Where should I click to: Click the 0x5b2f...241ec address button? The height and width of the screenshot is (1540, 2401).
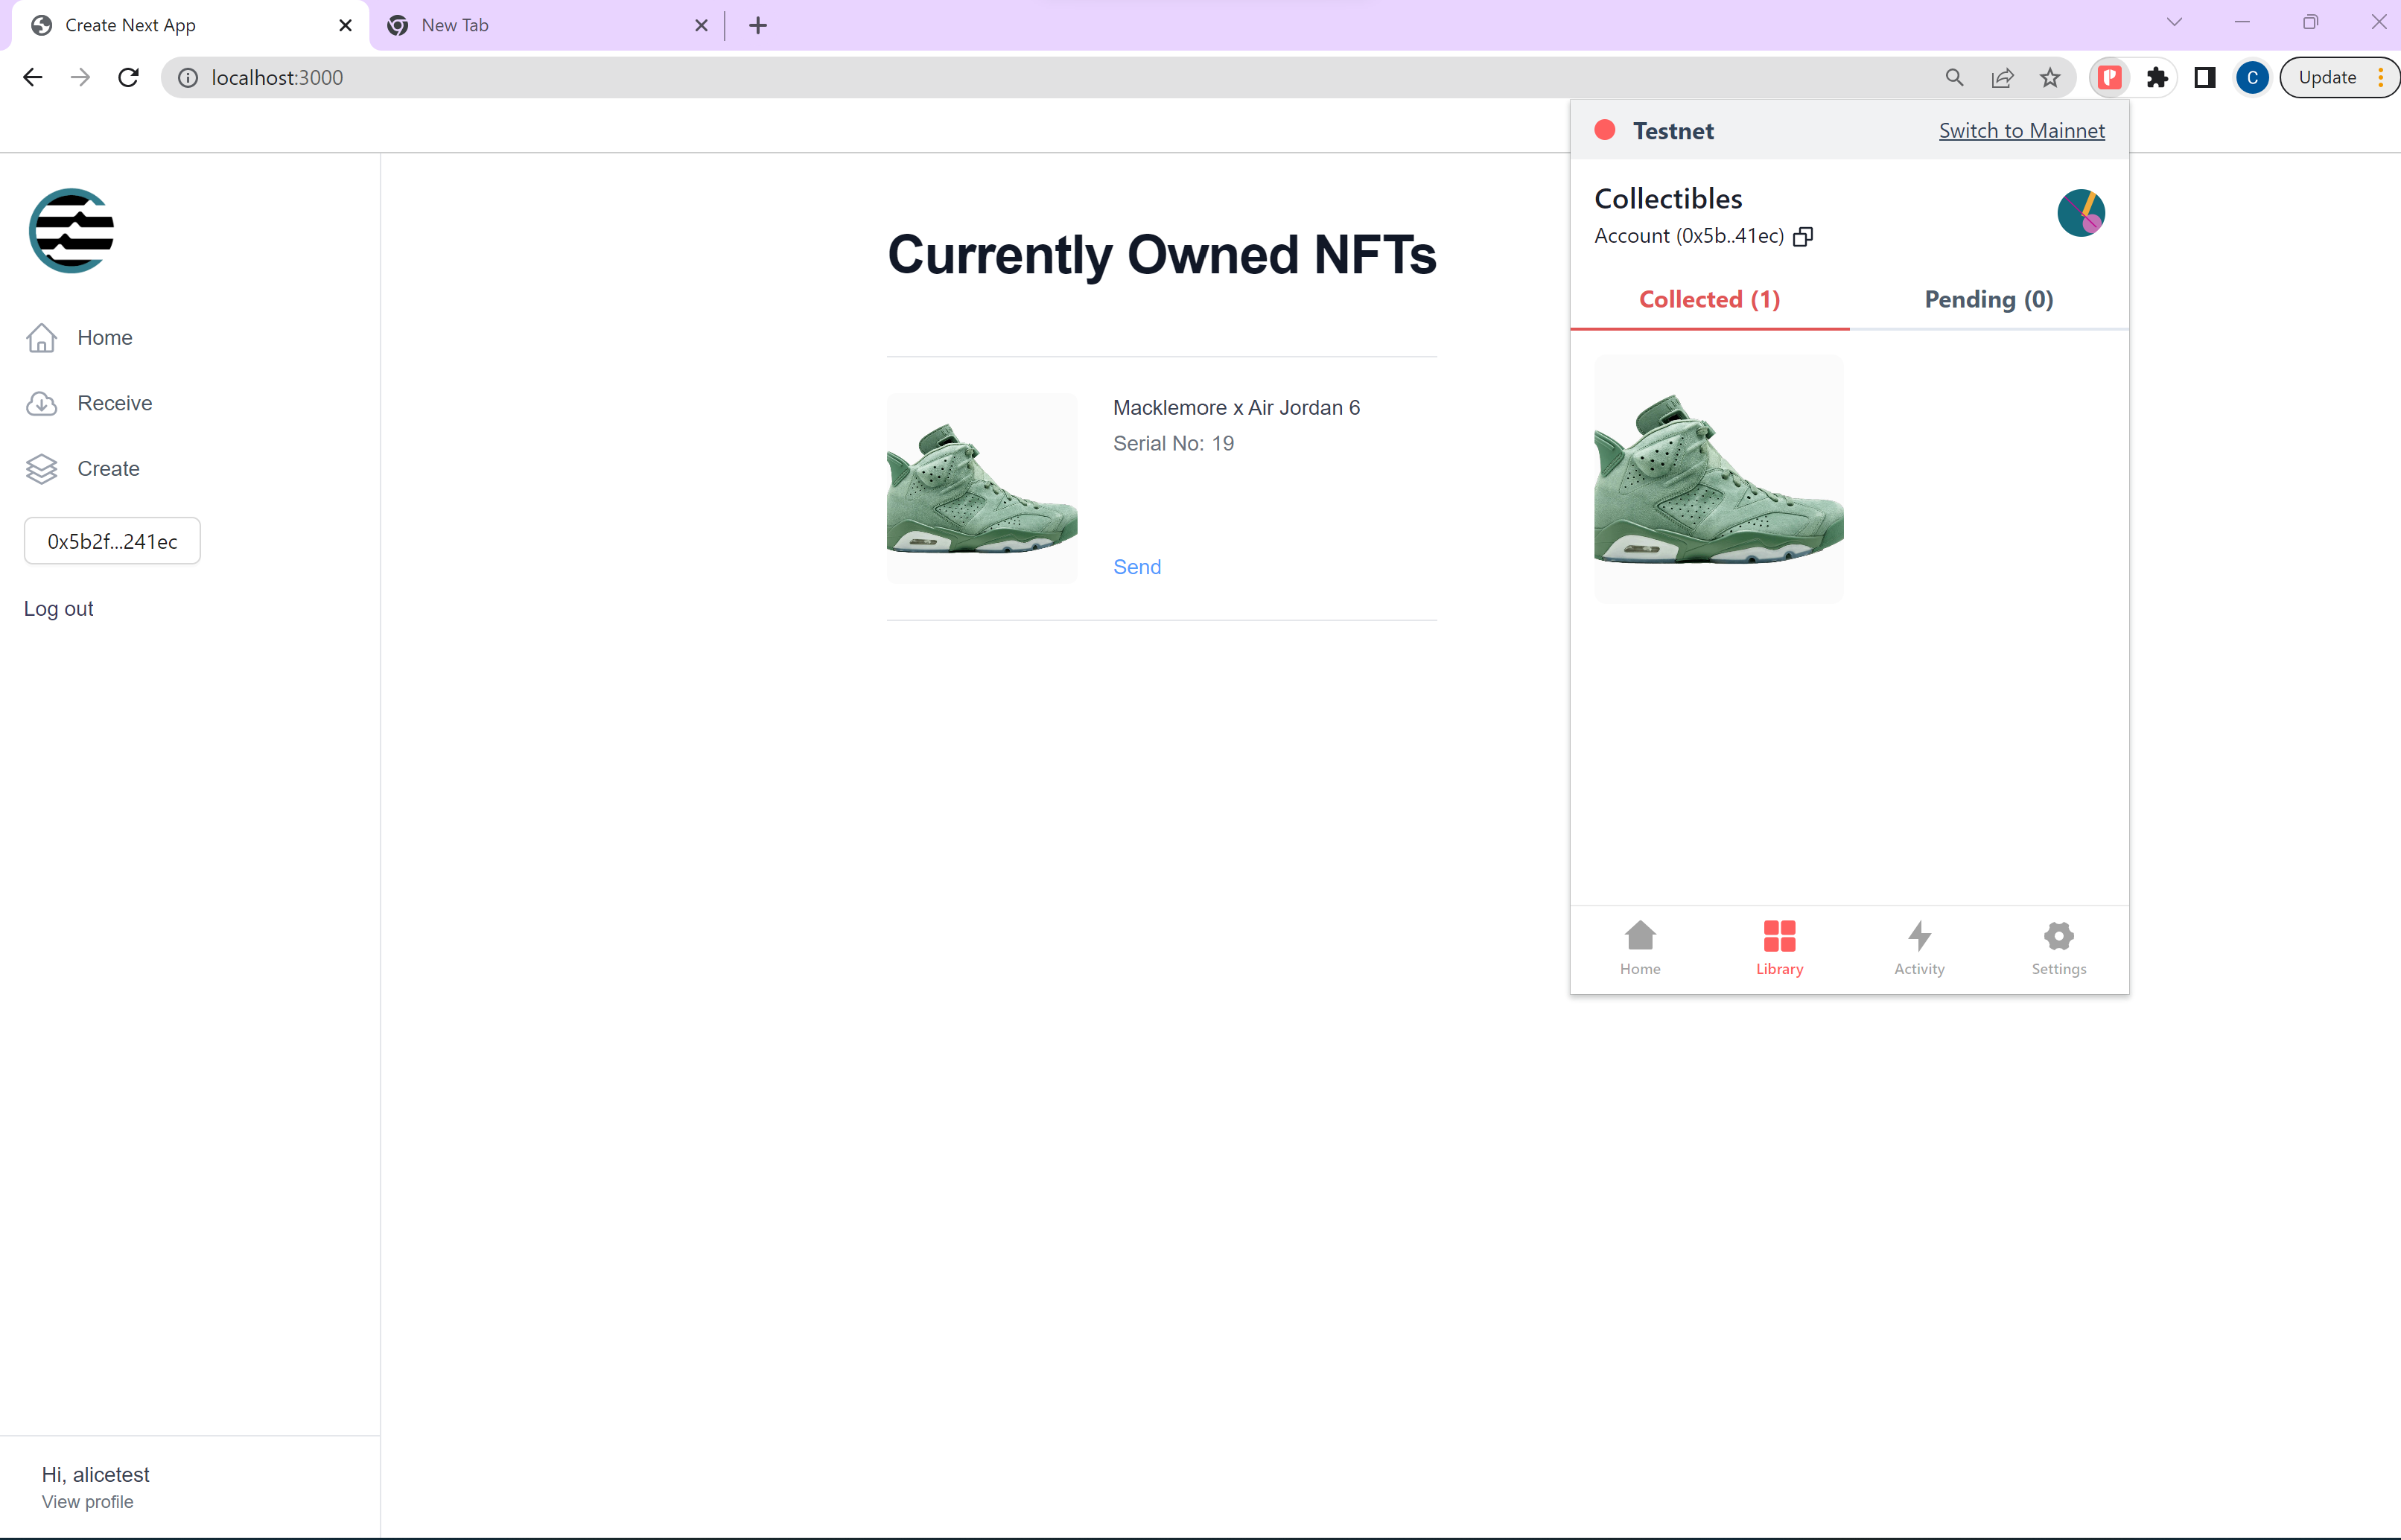point(112,541)
